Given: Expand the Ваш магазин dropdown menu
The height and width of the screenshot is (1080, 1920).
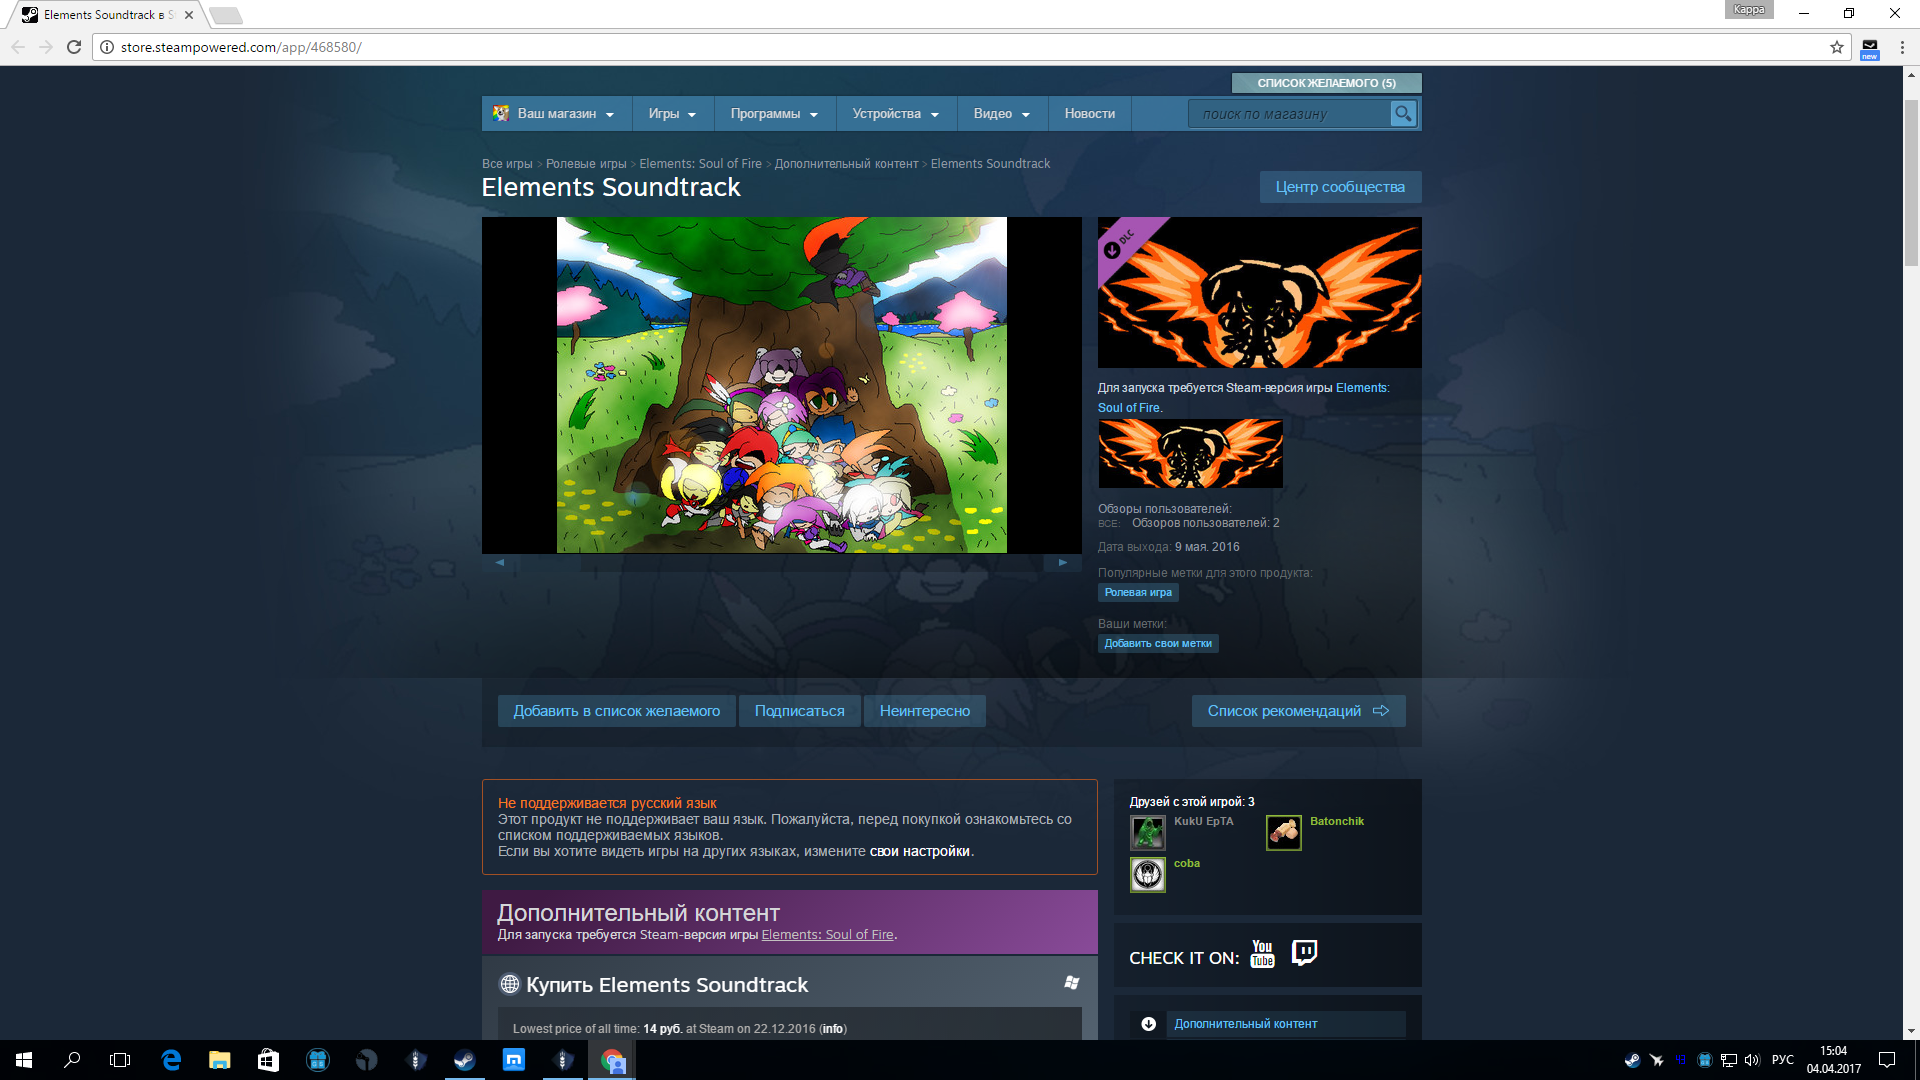Looking at the screenshot, I should tap(555, 114).
